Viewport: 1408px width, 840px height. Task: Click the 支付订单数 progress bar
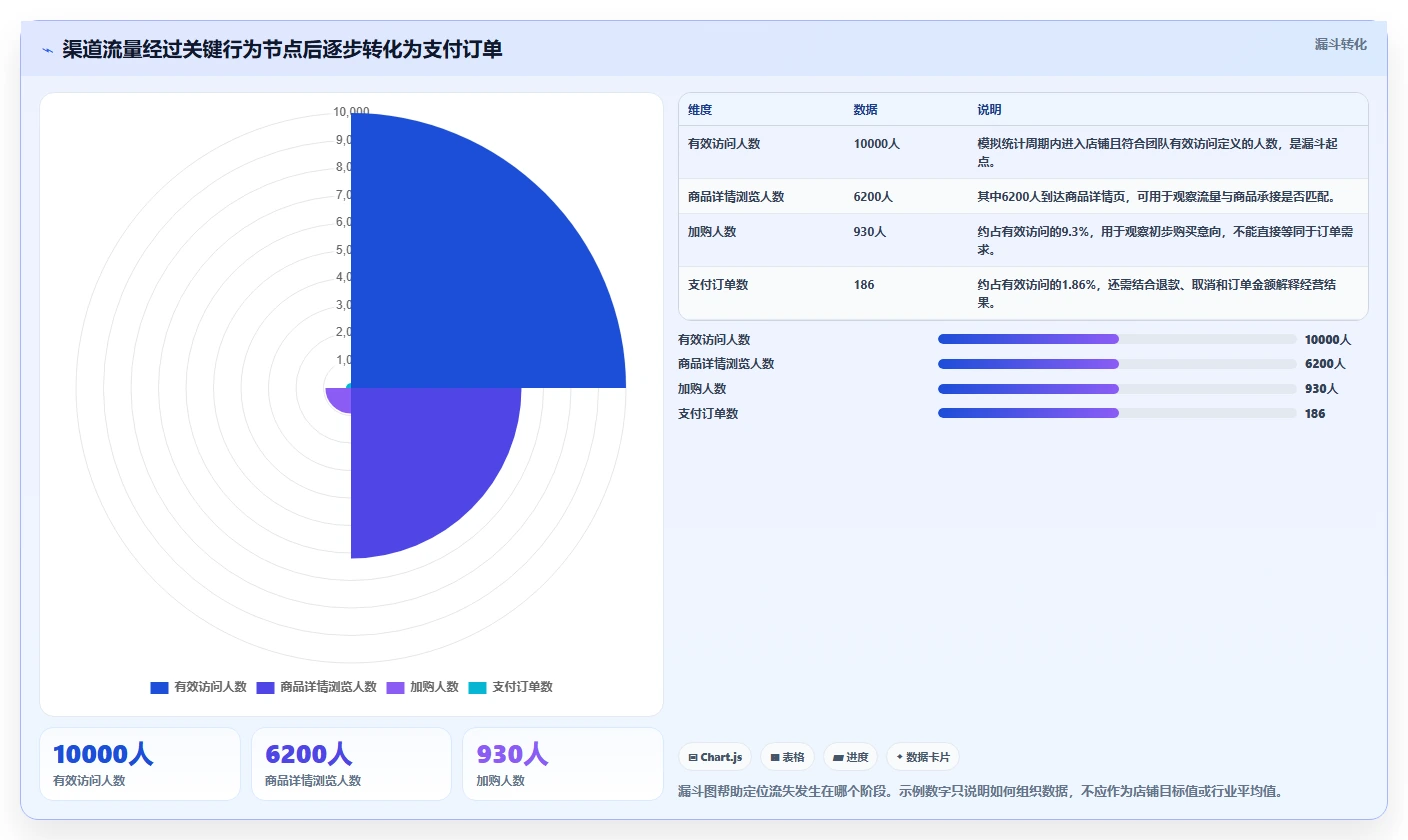[1117, 413]
